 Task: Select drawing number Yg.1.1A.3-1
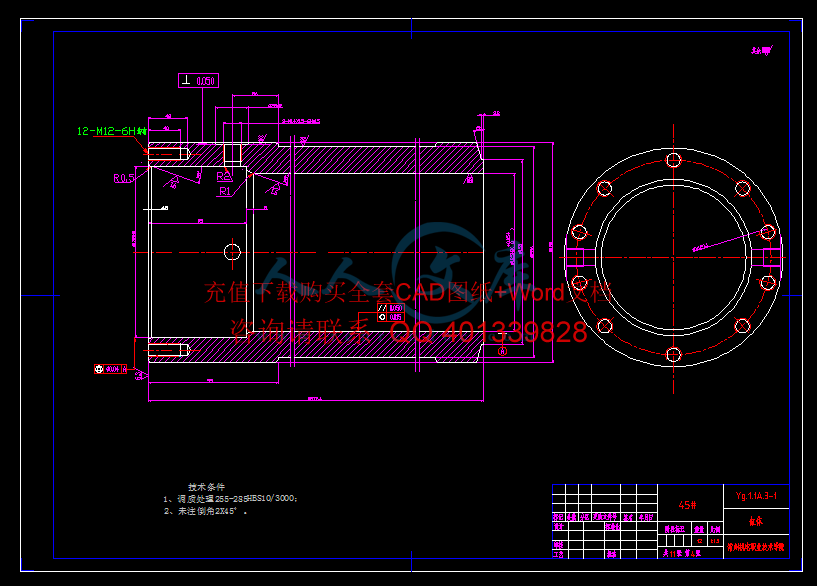coord(756,495)
